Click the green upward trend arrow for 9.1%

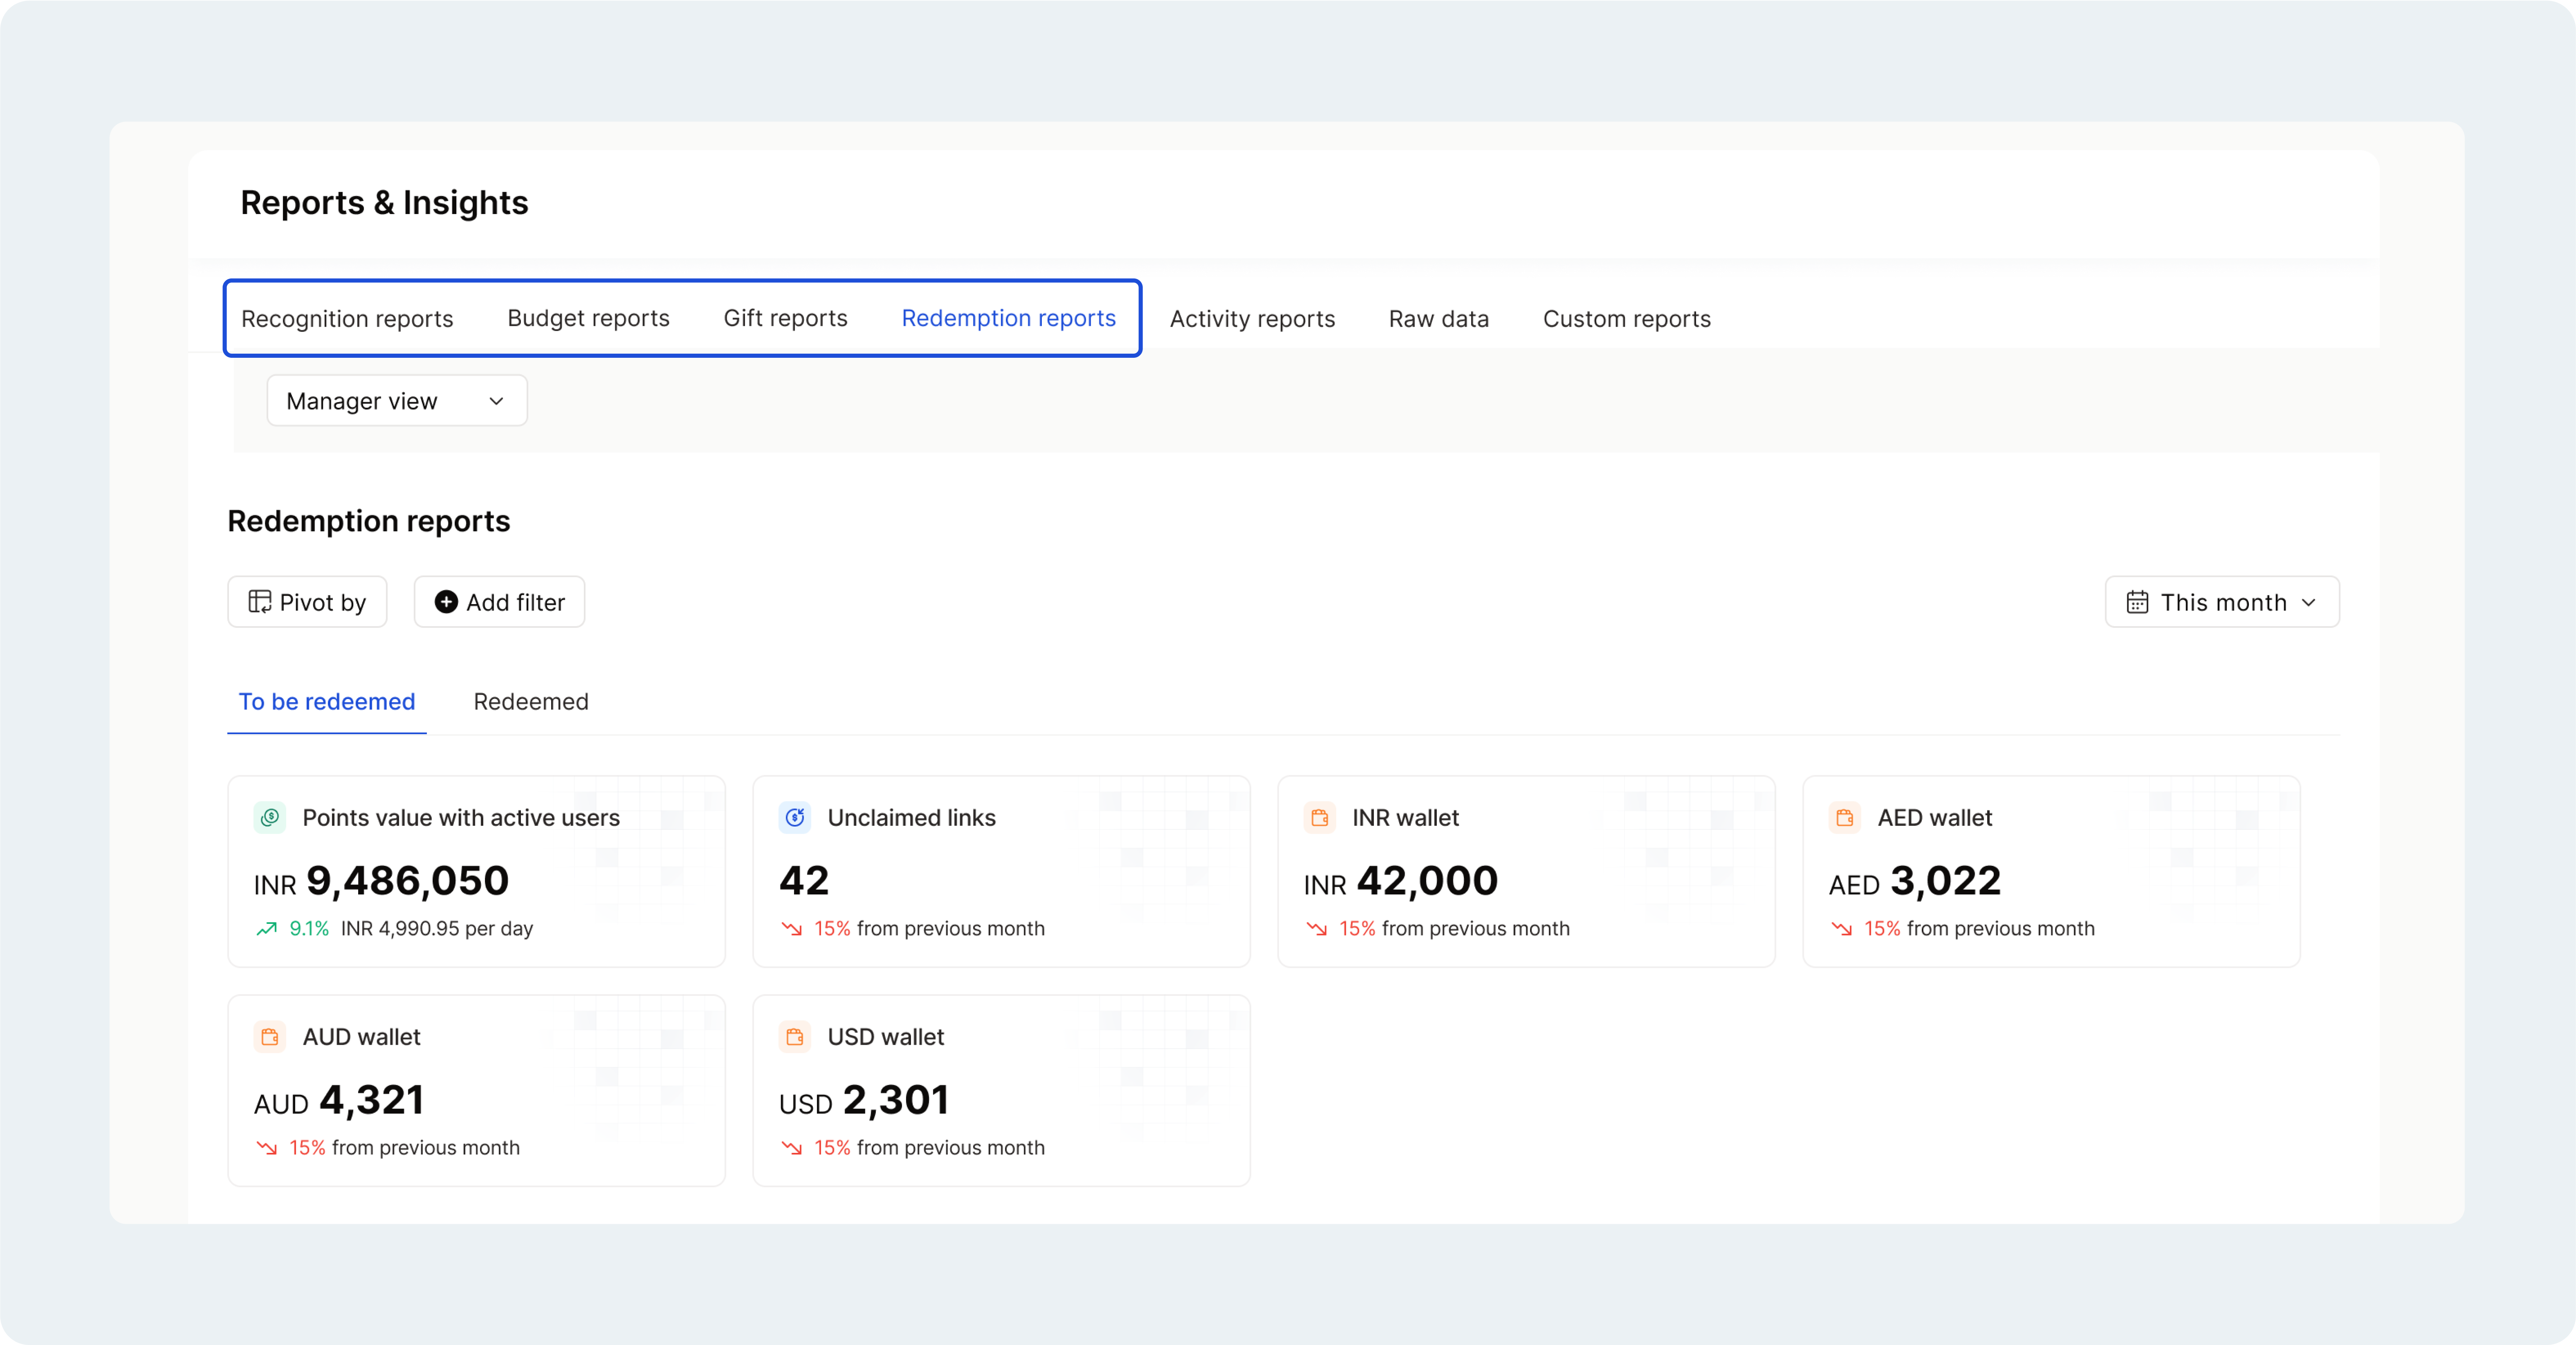click(267, 929)
